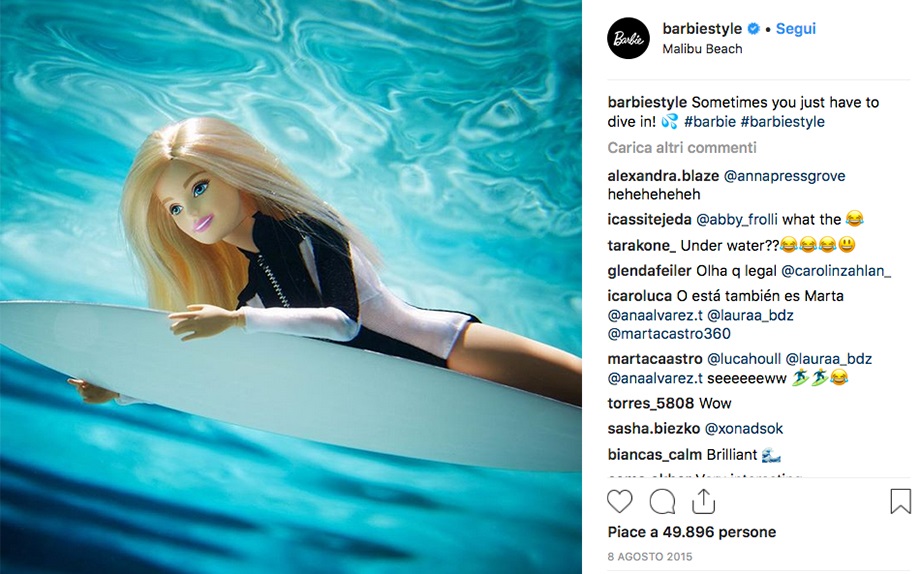
Task: Load more comments with Carica altri commenti
Action: pos(682,147)
